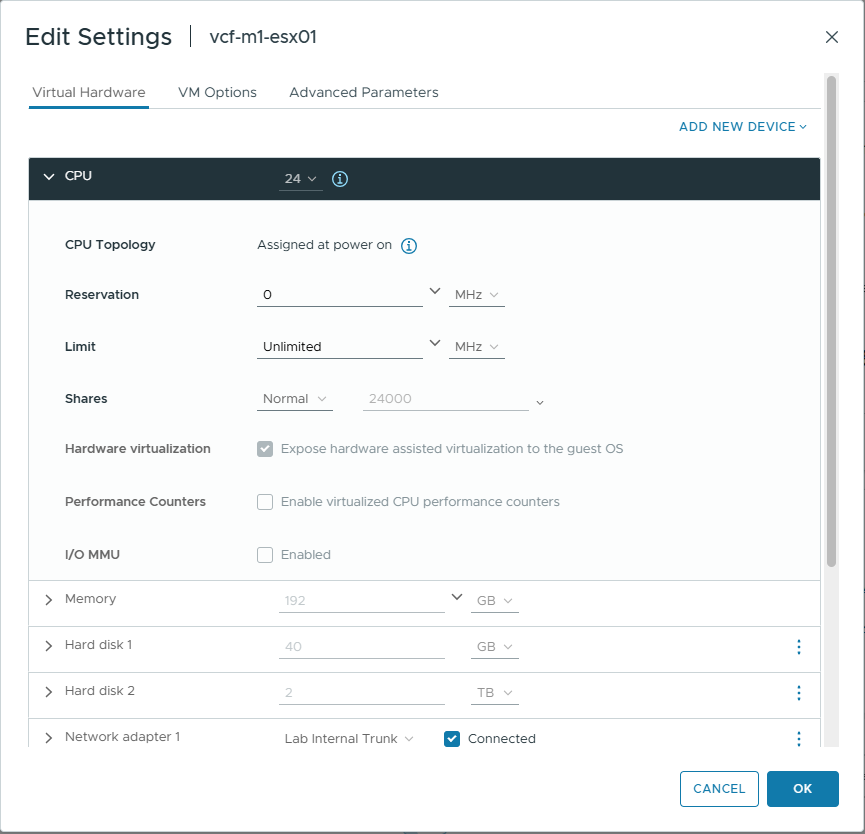Click the Shares value field 24000
865x834 pixels.
pos(446,399)
